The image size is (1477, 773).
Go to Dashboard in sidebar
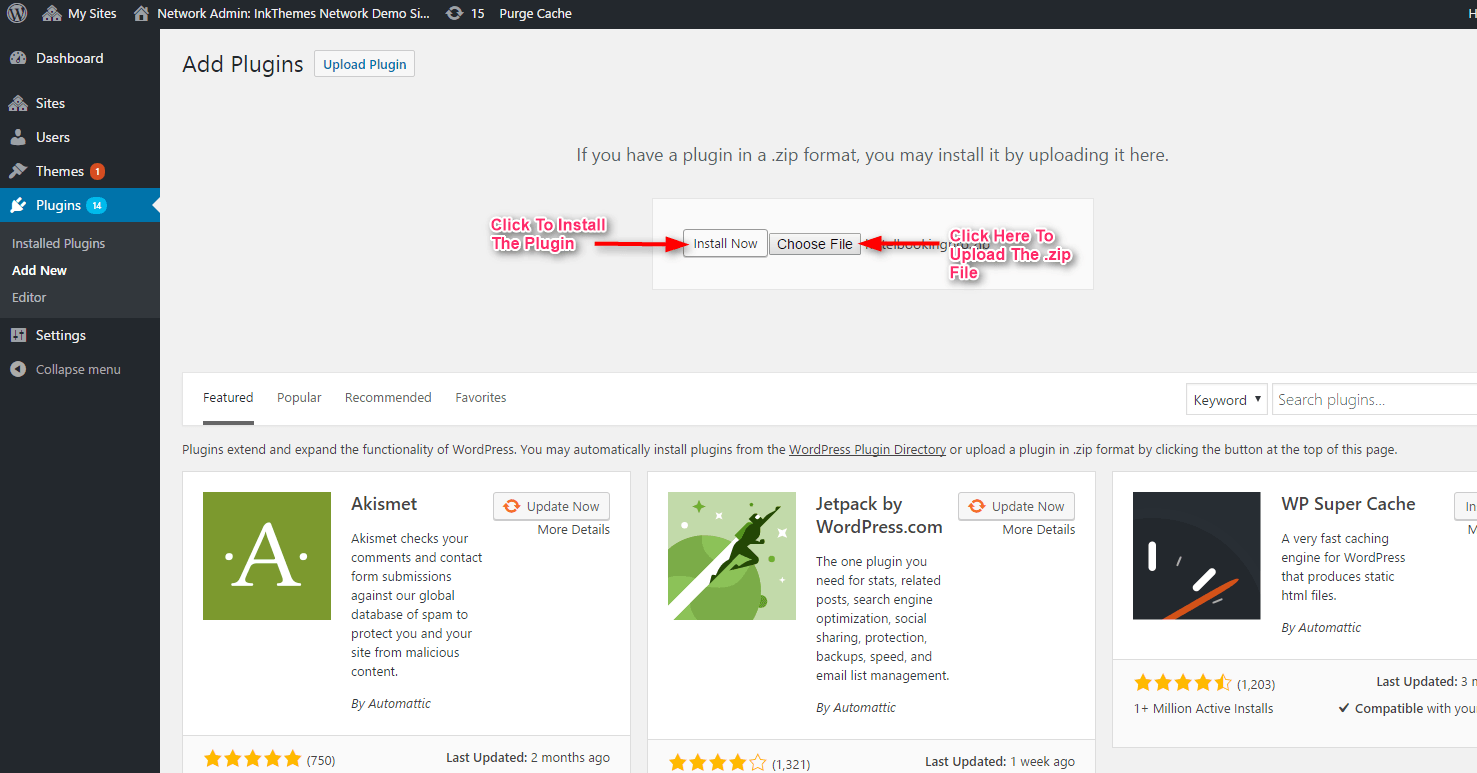coord(69,58)
